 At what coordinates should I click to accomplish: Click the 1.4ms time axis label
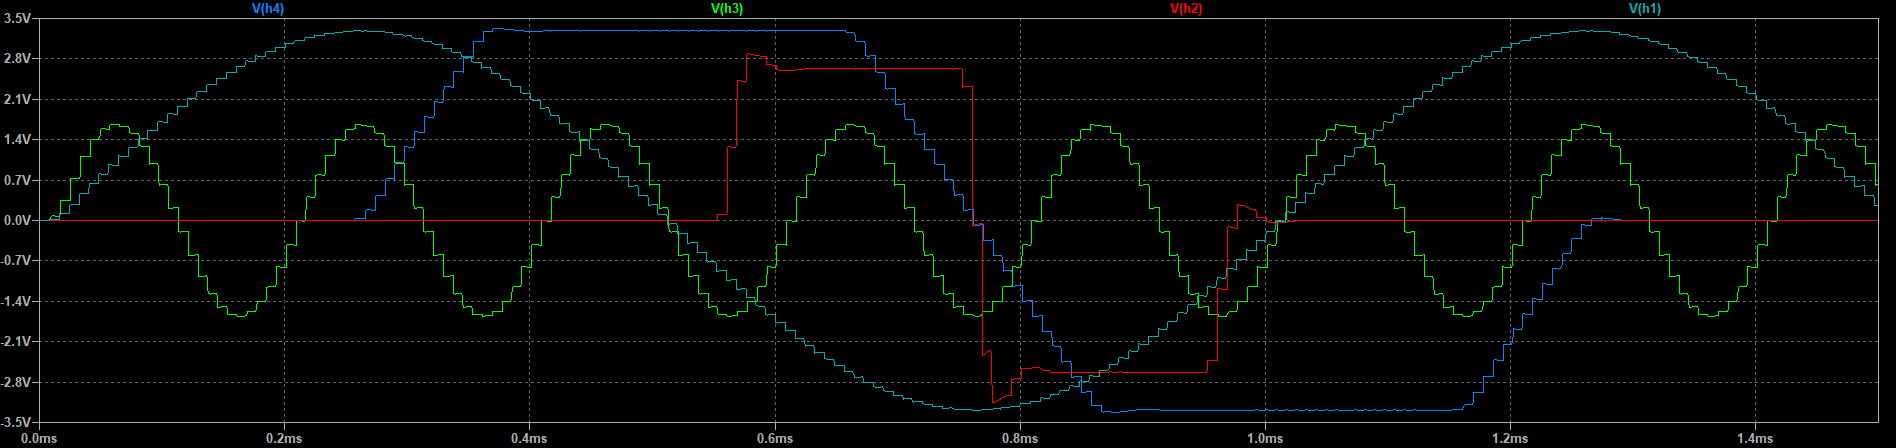tap(1756, 438)
